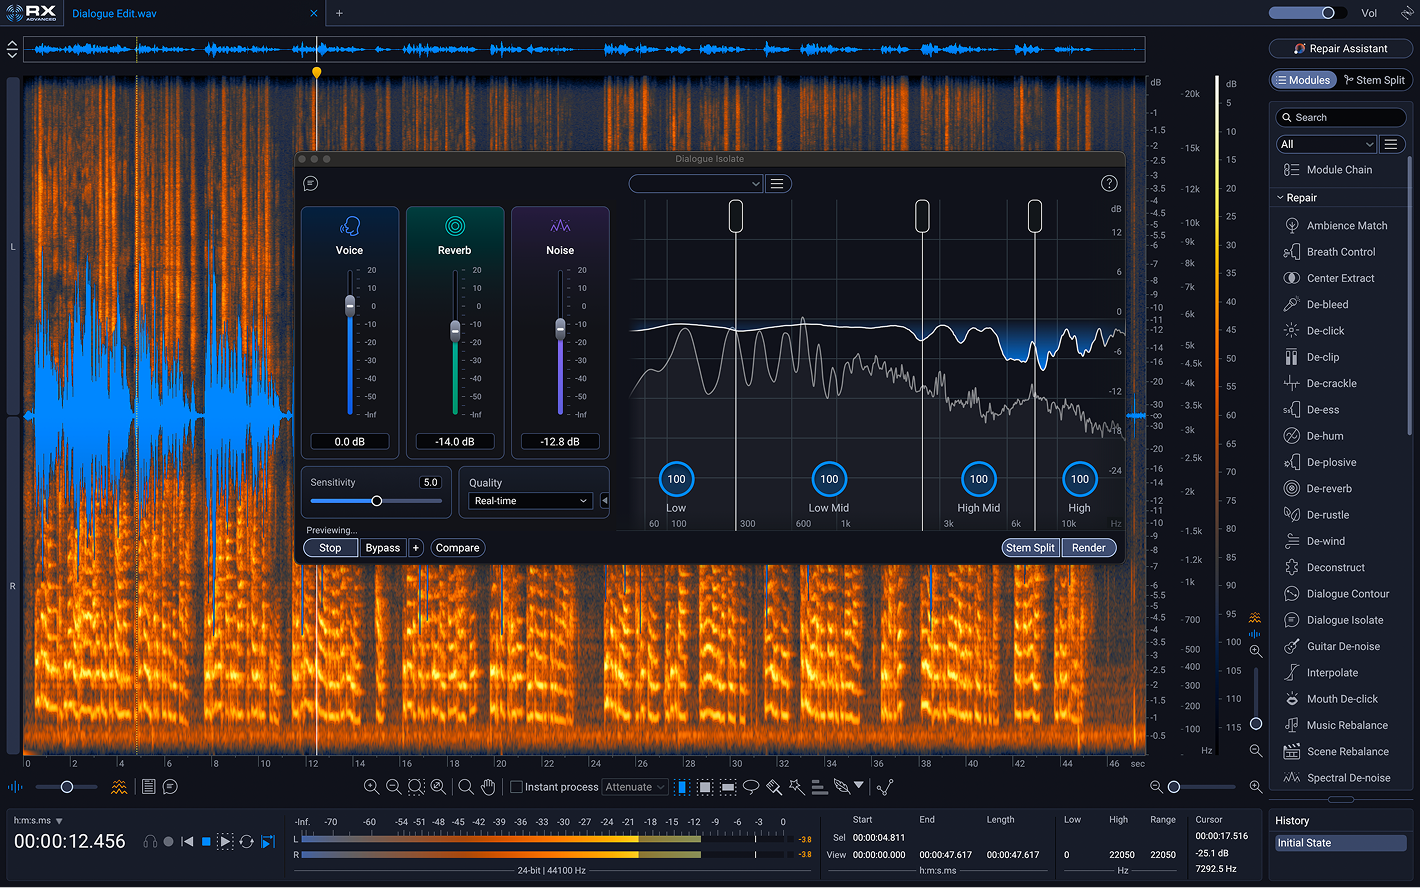Enable the Instant process checkbox

coord(516,787)
